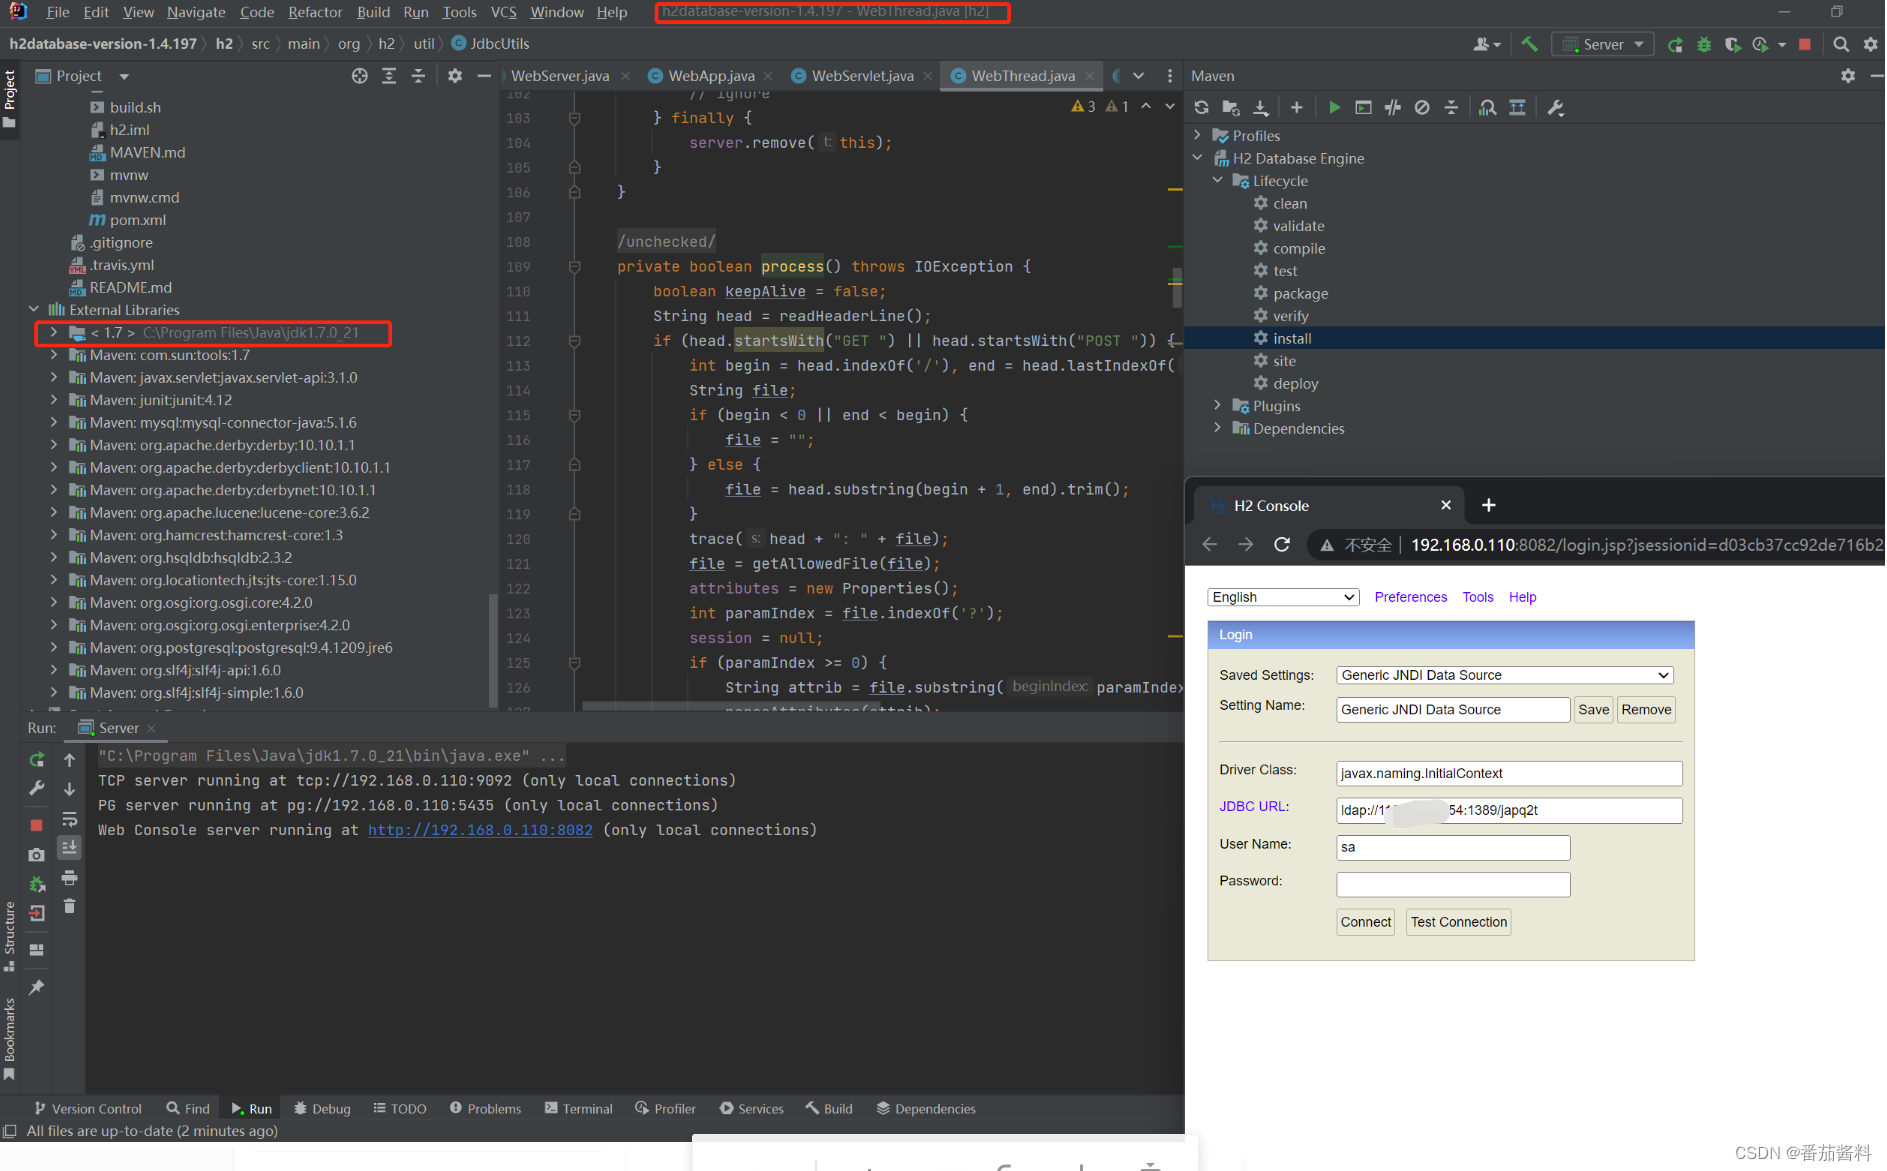
Task: Click the Maven Add project plus icon
Action: pos(1296,108)
